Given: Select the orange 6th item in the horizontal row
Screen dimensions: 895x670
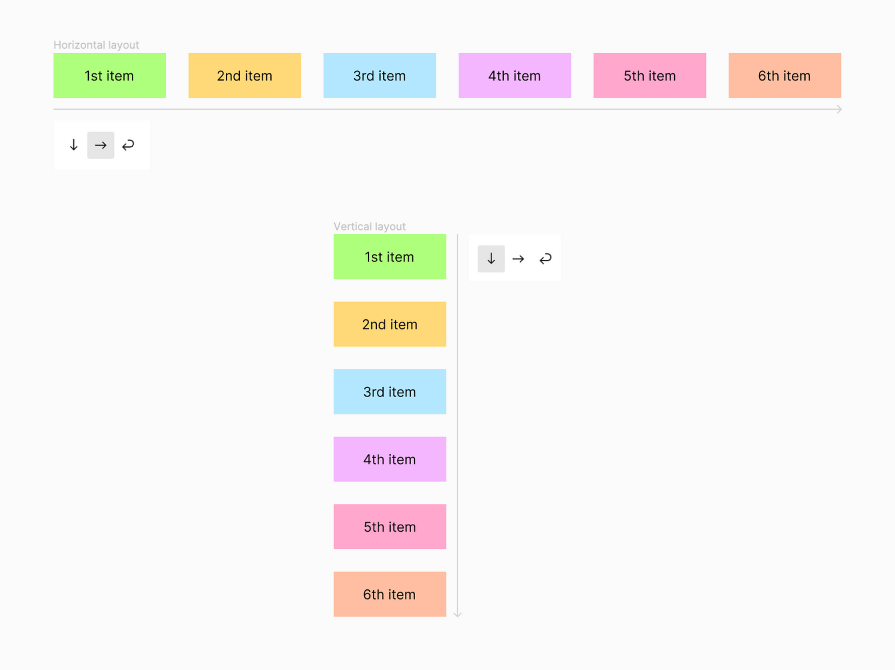Looking at the screenshot, I should click(x=784, y=75).
